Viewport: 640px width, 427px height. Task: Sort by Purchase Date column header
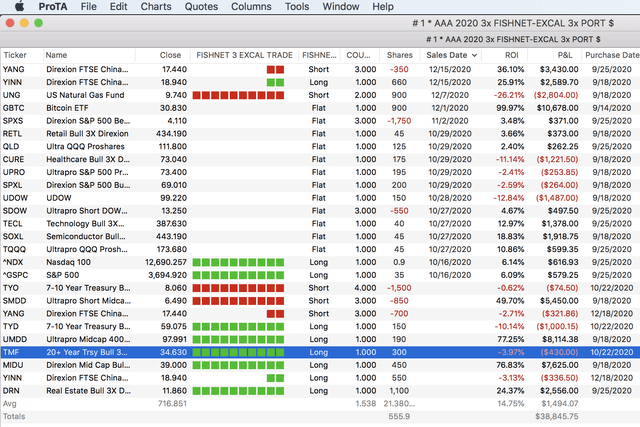pyautogui.click(x=612, y=55)
